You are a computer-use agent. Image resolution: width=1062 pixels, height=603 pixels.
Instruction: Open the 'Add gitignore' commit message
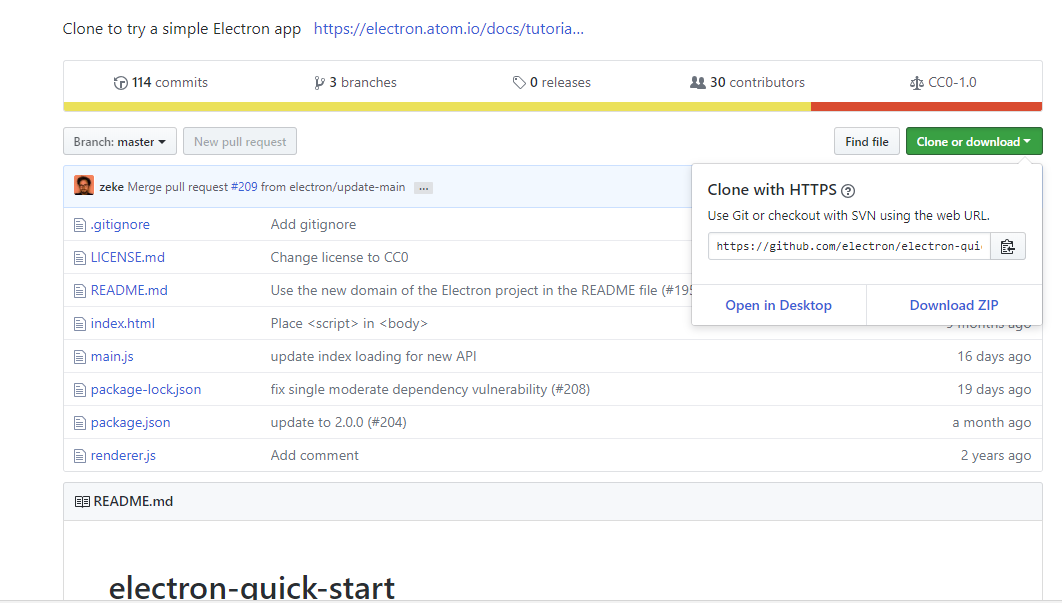click(313, 225)
